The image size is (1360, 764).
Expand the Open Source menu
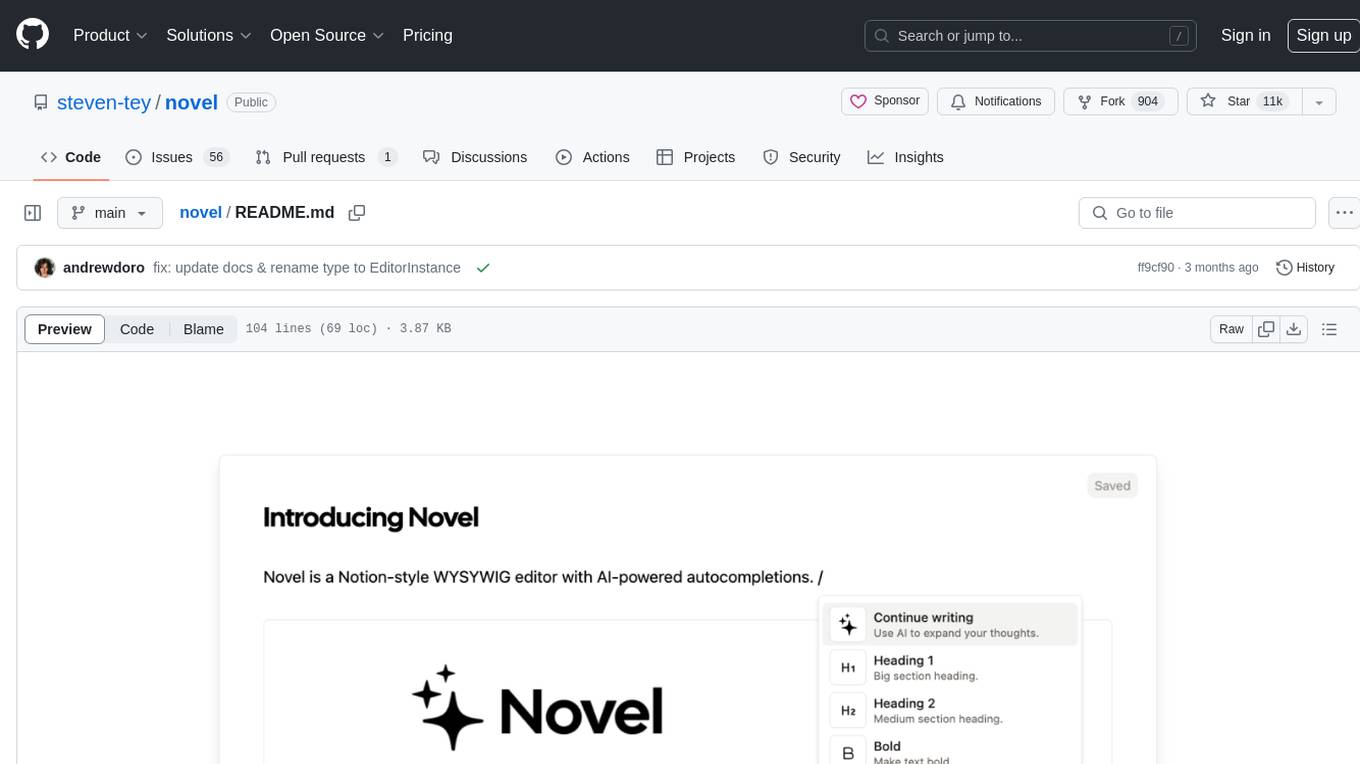pyautogui.click(x=327, y=35)
